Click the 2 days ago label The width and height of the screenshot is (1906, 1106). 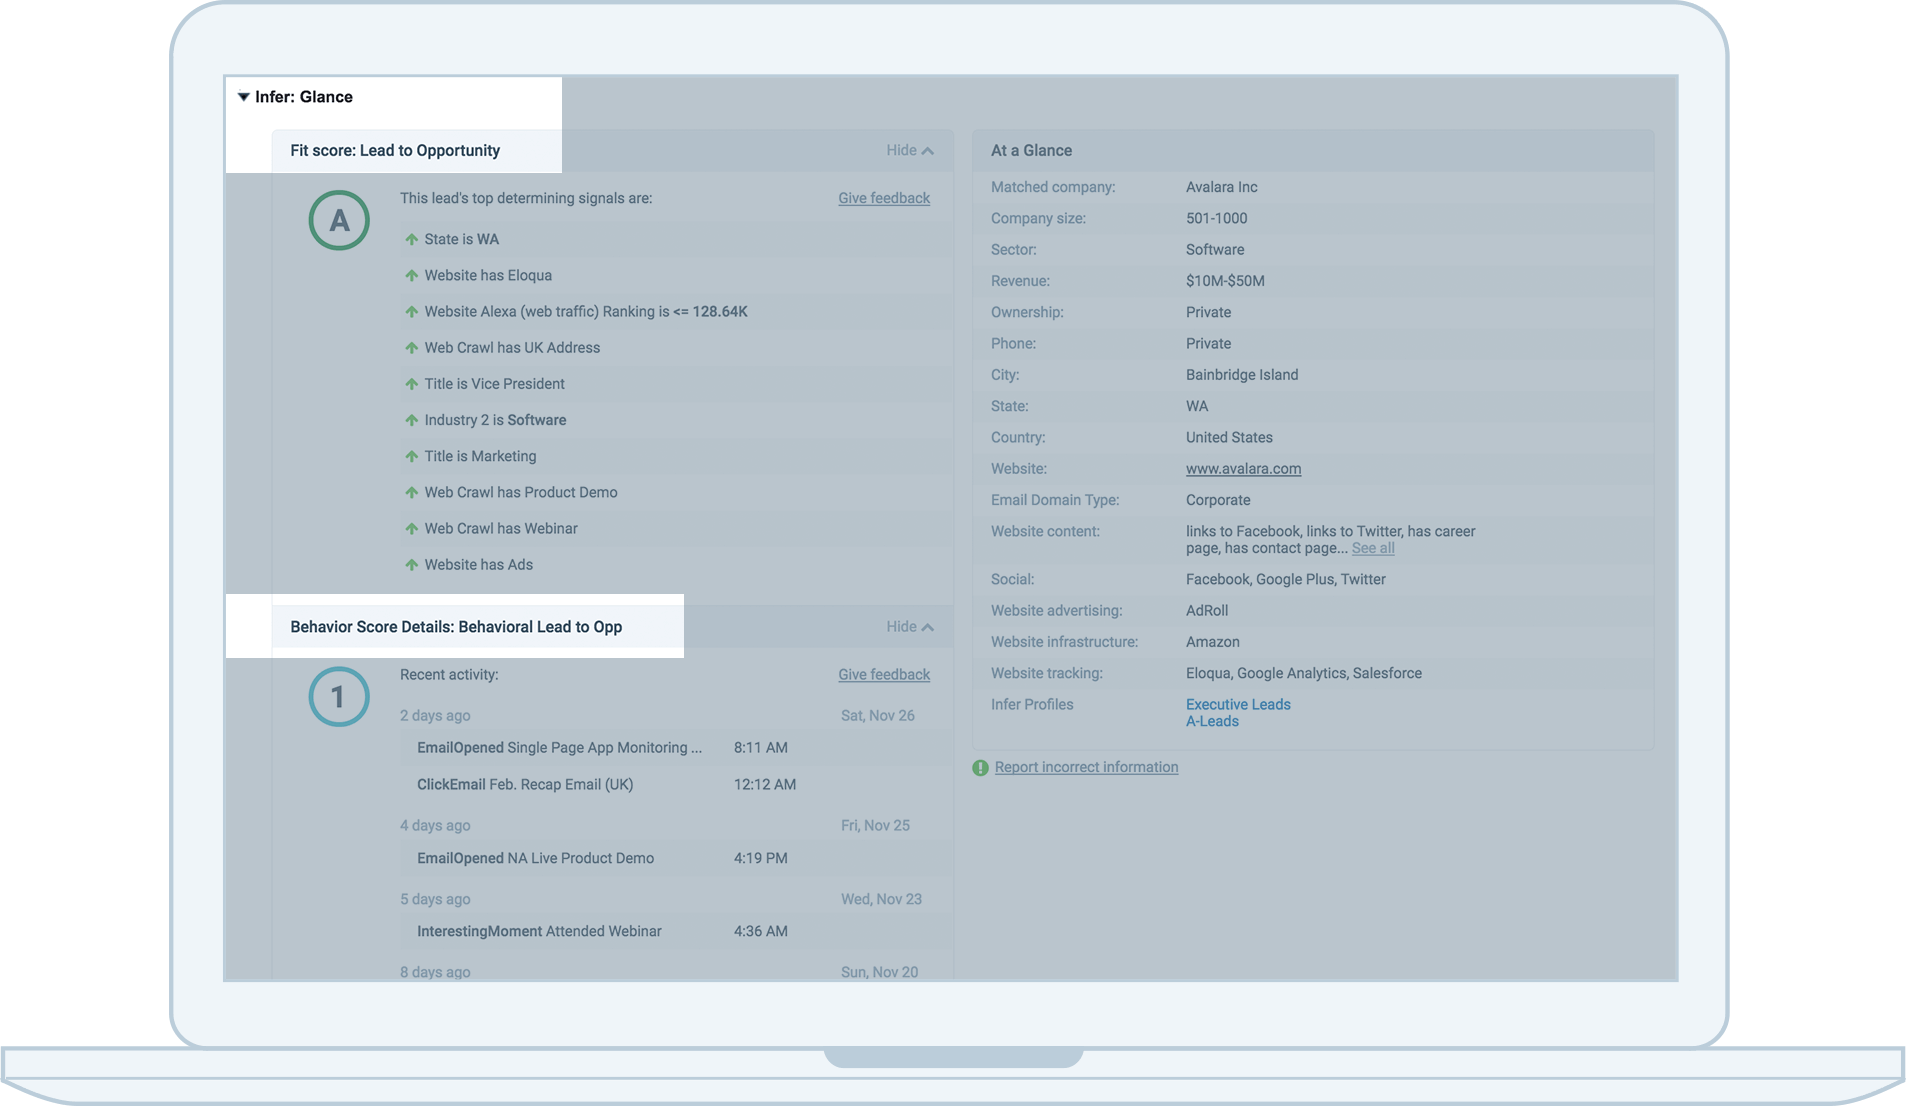435,716
